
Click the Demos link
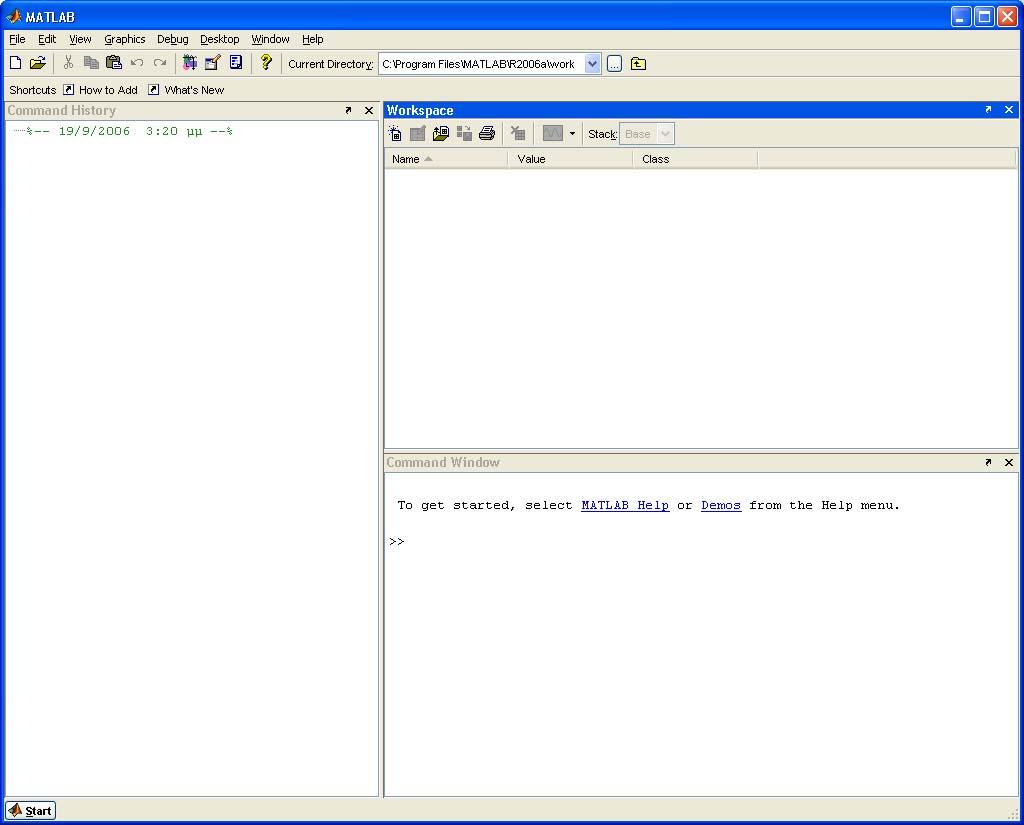[x=721, y=505]
